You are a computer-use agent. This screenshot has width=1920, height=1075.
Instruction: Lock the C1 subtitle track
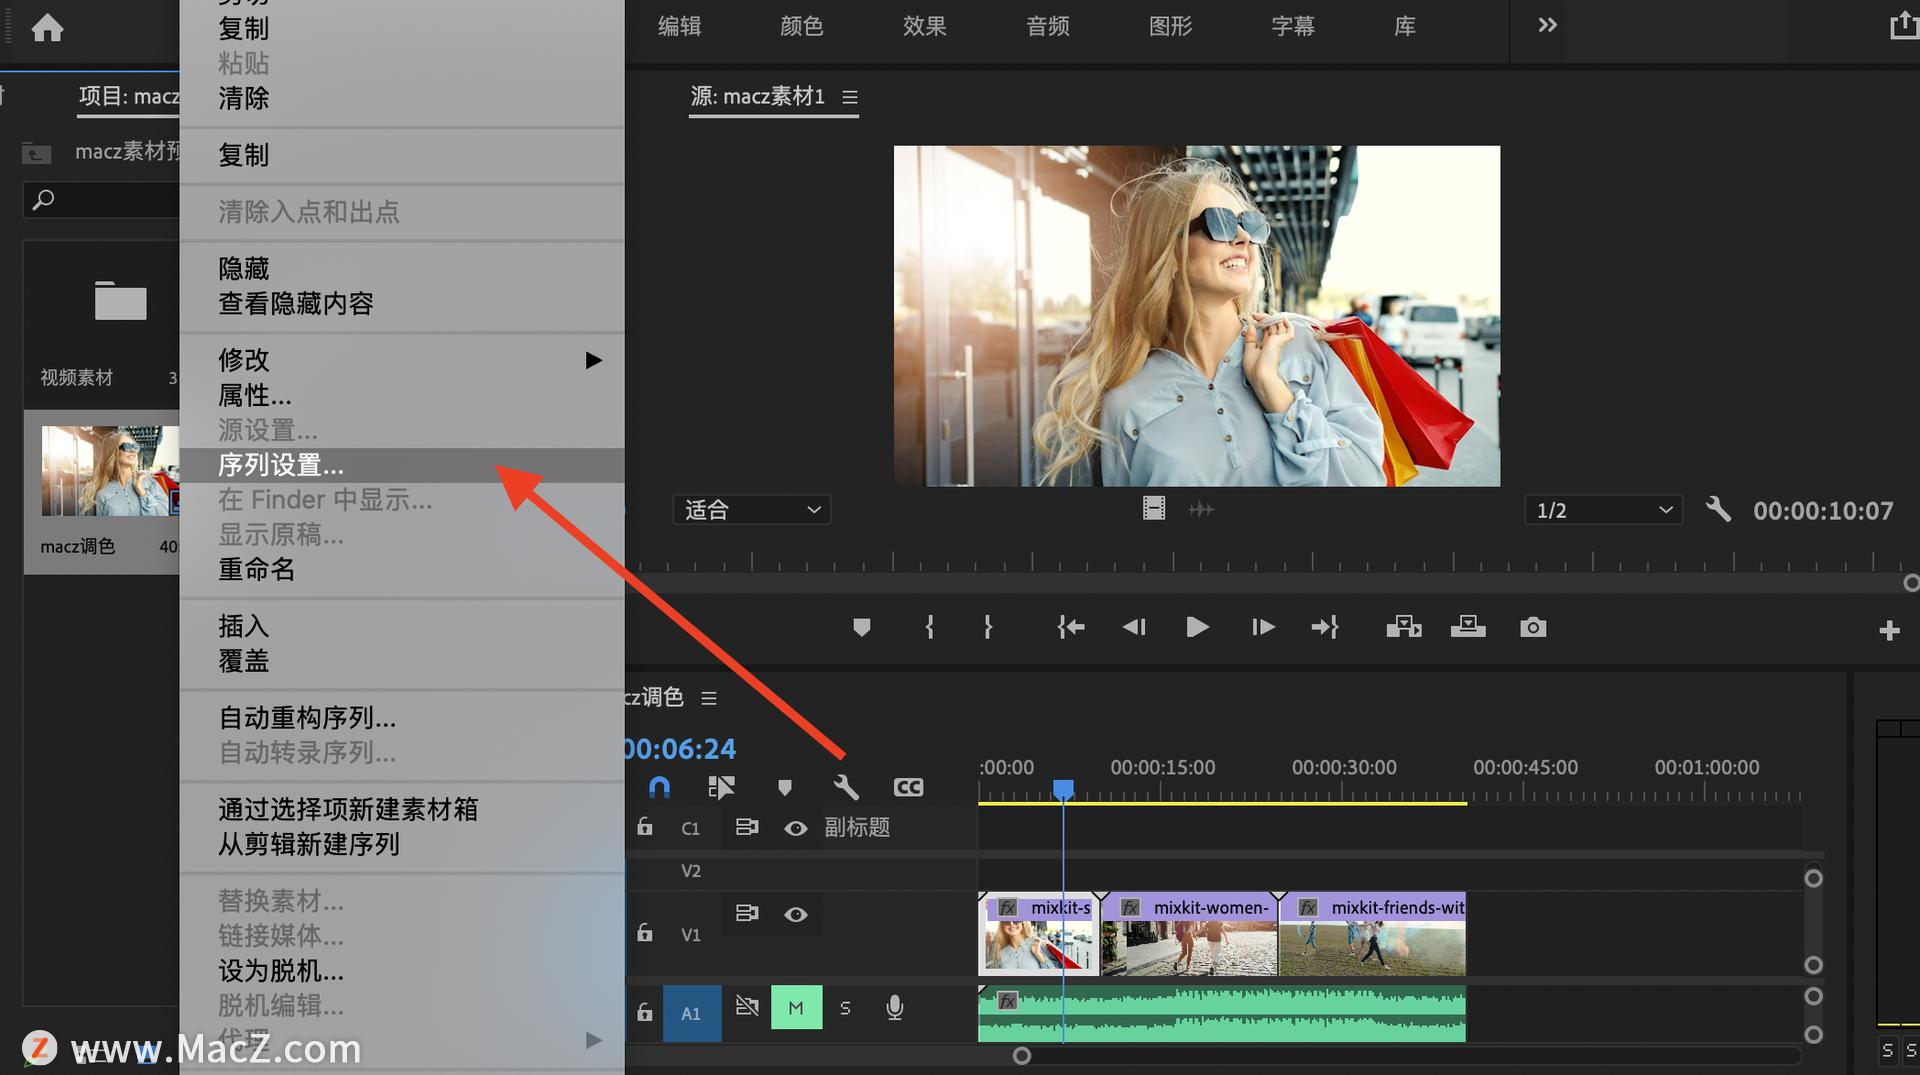pyautogui.click(x=645, y=827)
